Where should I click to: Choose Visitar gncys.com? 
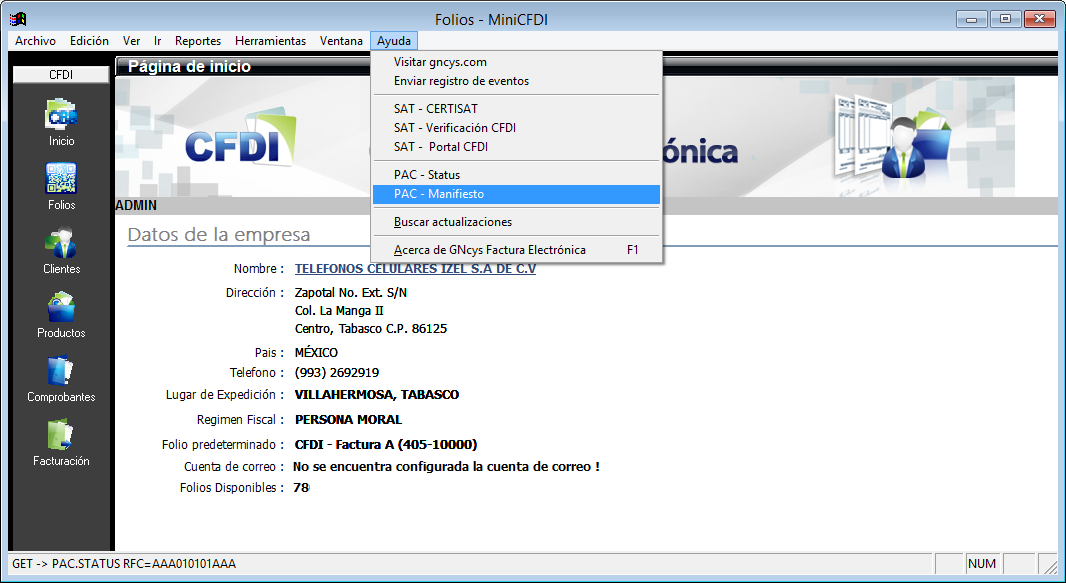[517, 62]
